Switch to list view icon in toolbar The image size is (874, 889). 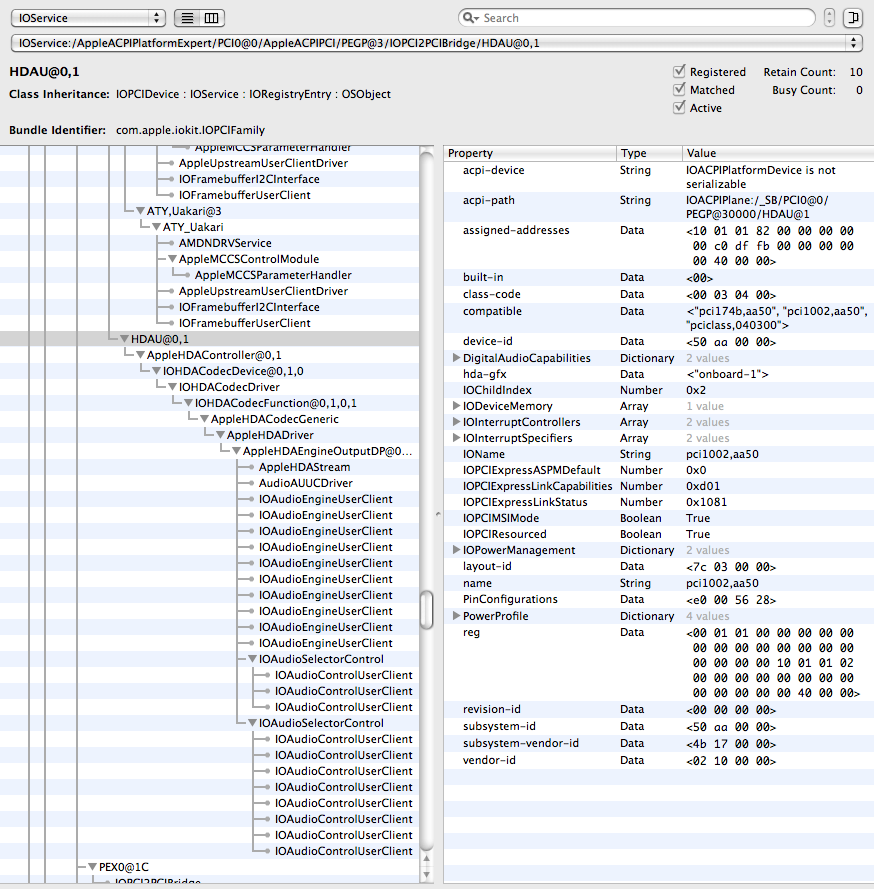pyautogui.click(x=187, y=18)
